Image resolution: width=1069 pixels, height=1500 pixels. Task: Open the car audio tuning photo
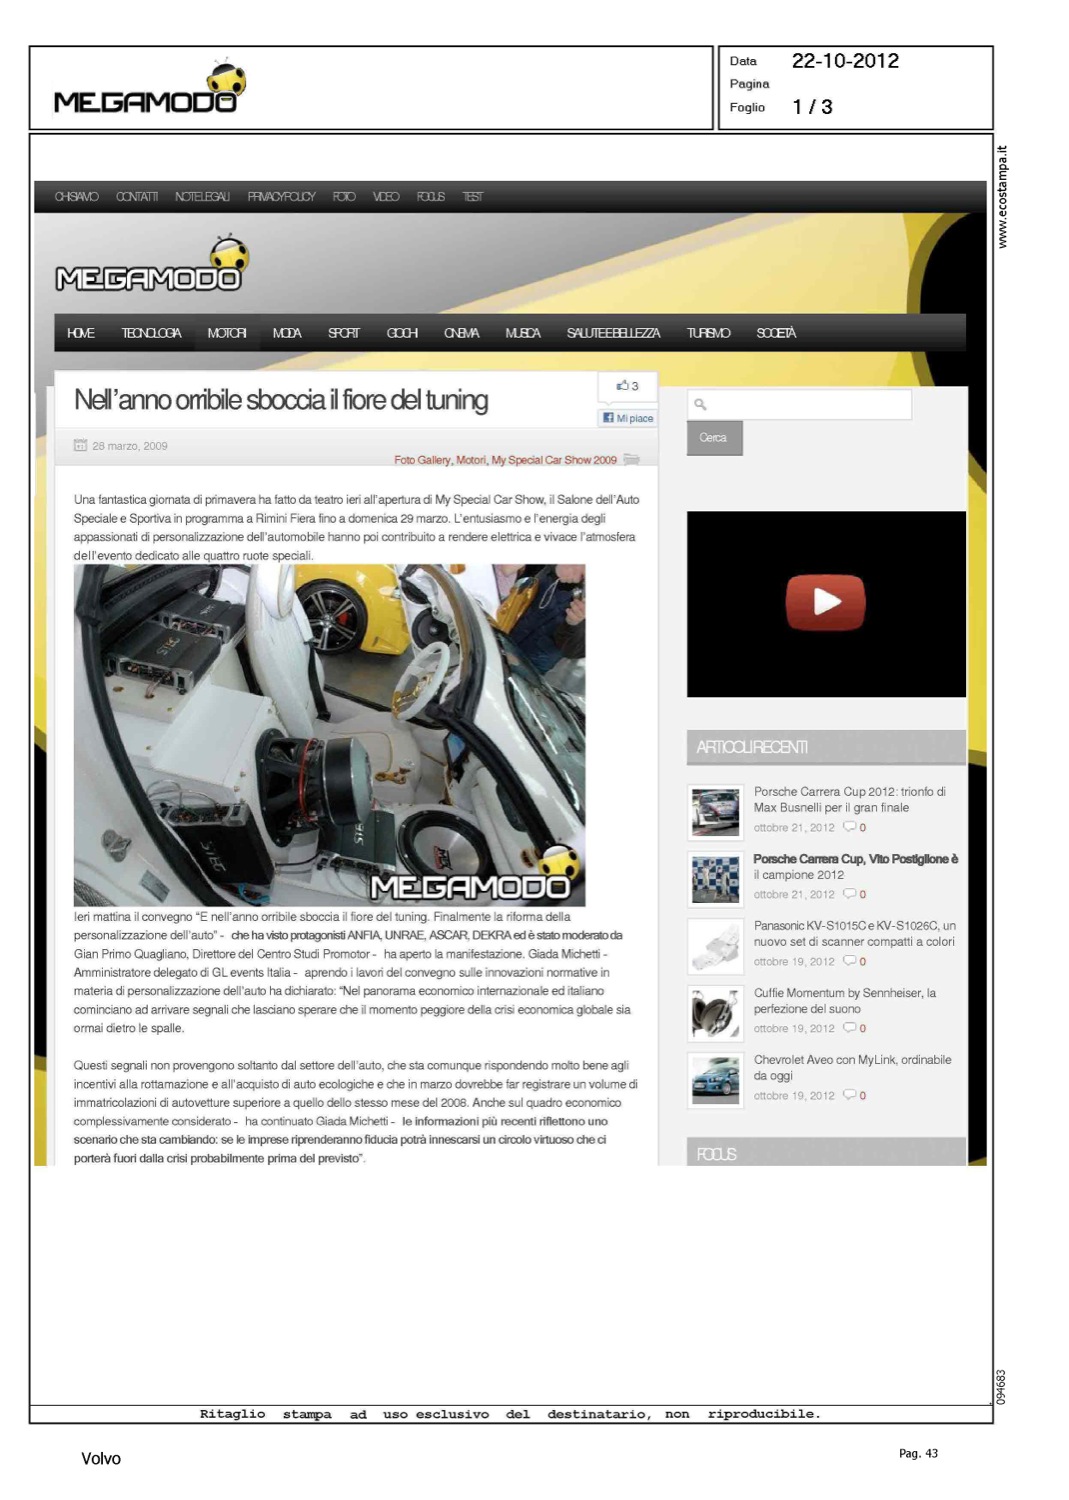pyautogui.click(x=329, y=735)
